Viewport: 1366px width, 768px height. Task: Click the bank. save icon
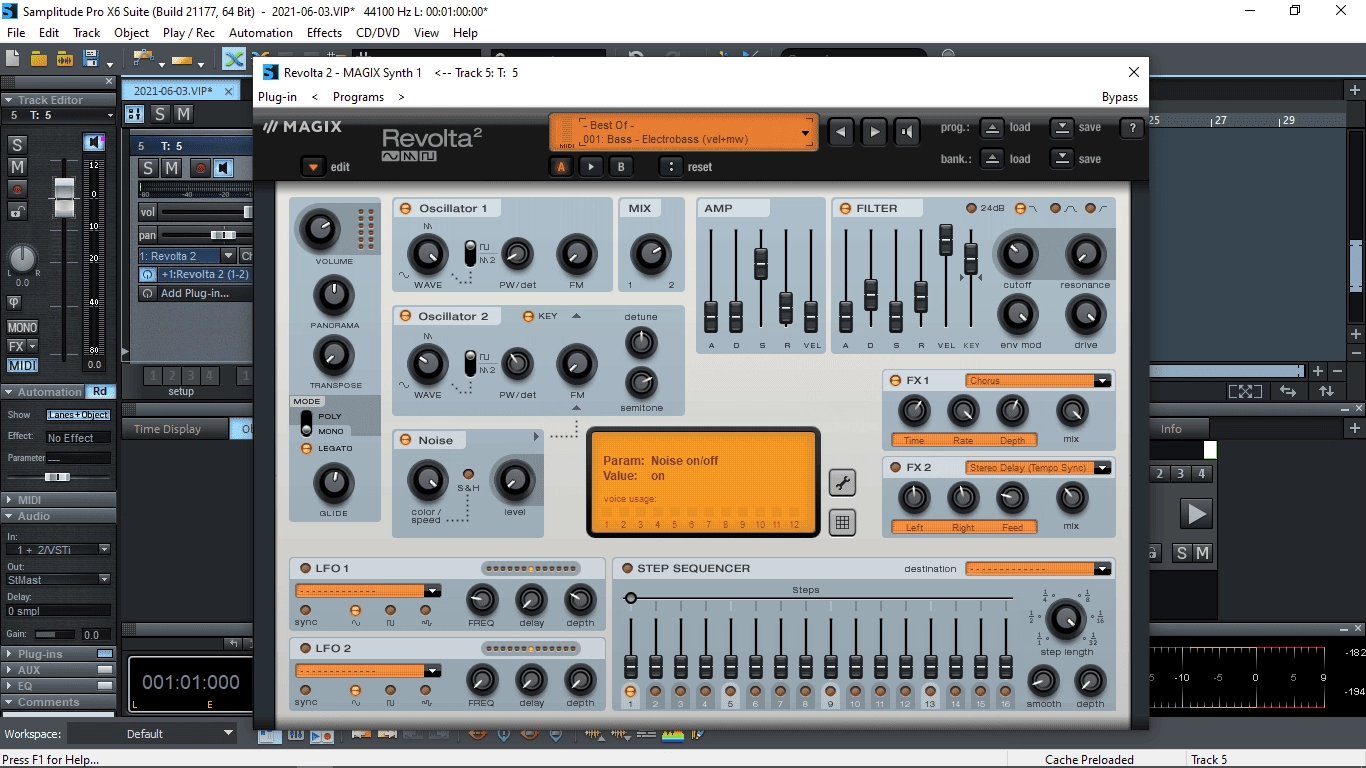click(x=1061, y=158)
